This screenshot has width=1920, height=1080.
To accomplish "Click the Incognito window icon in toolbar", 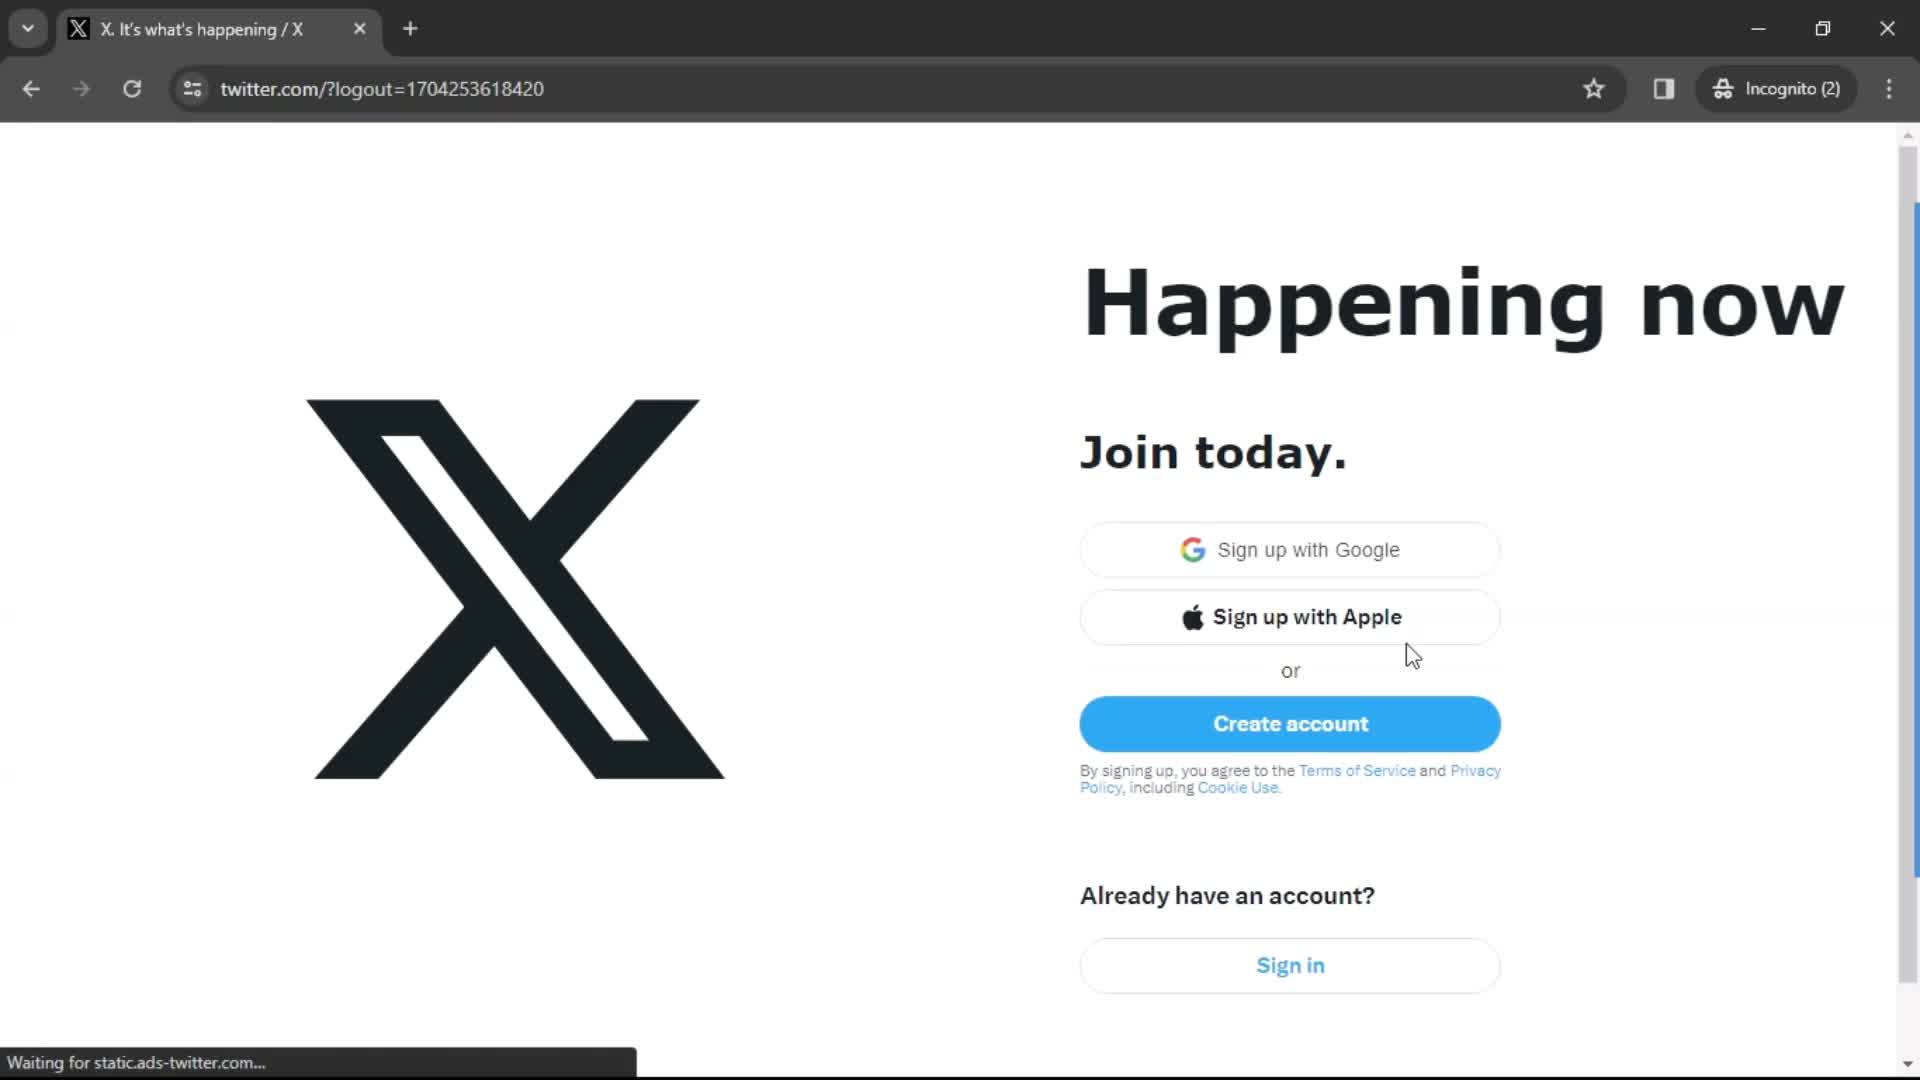I will (1722, 88).
